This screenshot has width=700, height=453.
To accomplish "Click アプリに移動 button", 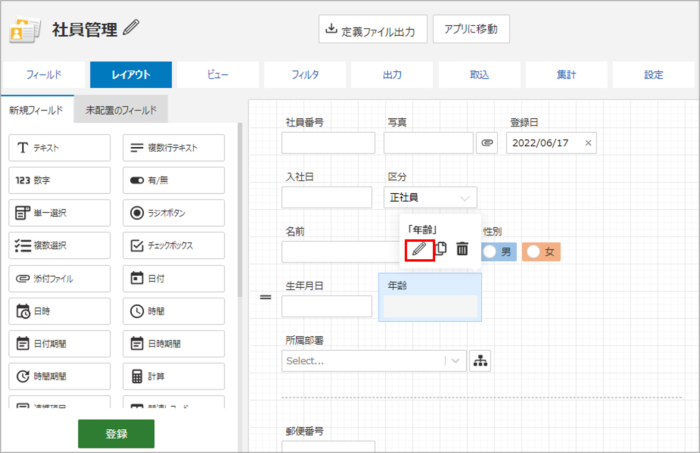I will tap(471, 29).
